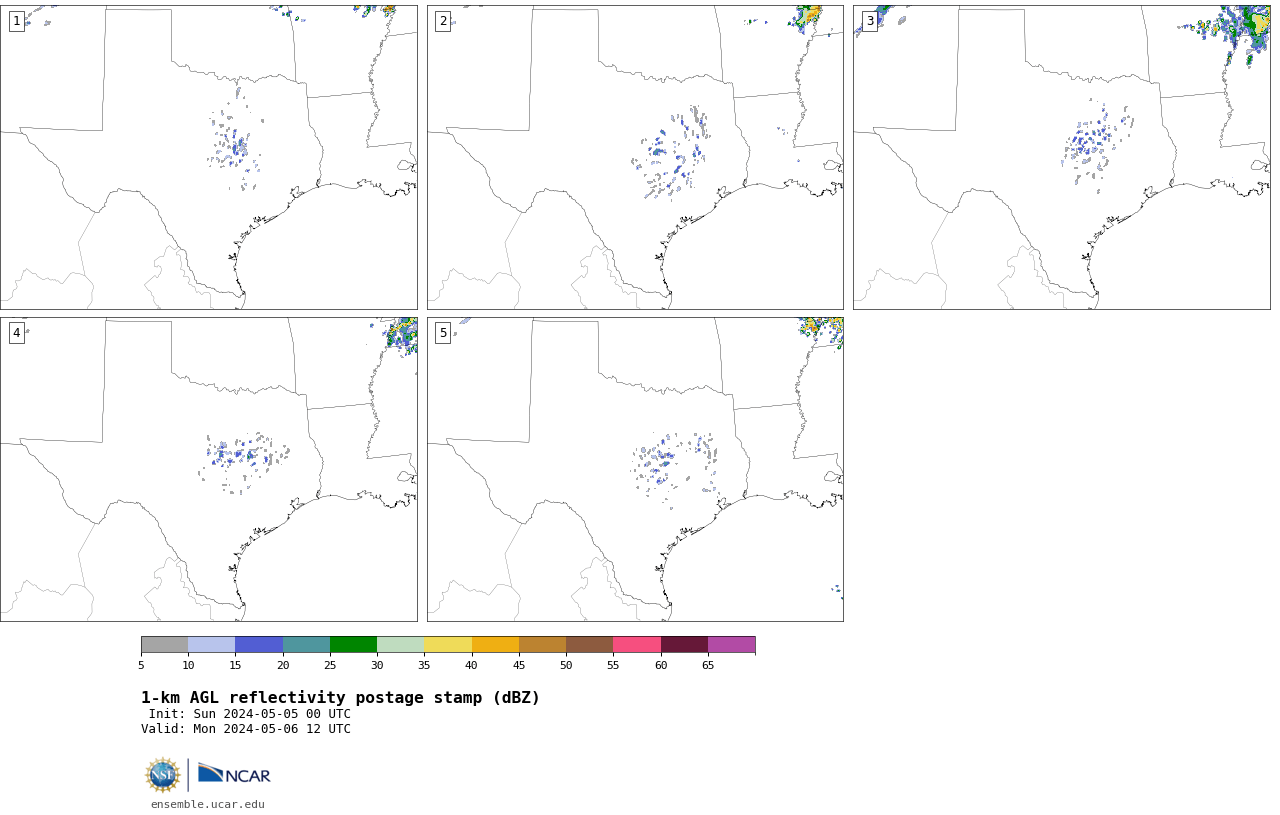Viewport: 1280px width, 815px height.
Task: Click the dark green 25-30 dBZ swatch
Action: click(353, 644)
